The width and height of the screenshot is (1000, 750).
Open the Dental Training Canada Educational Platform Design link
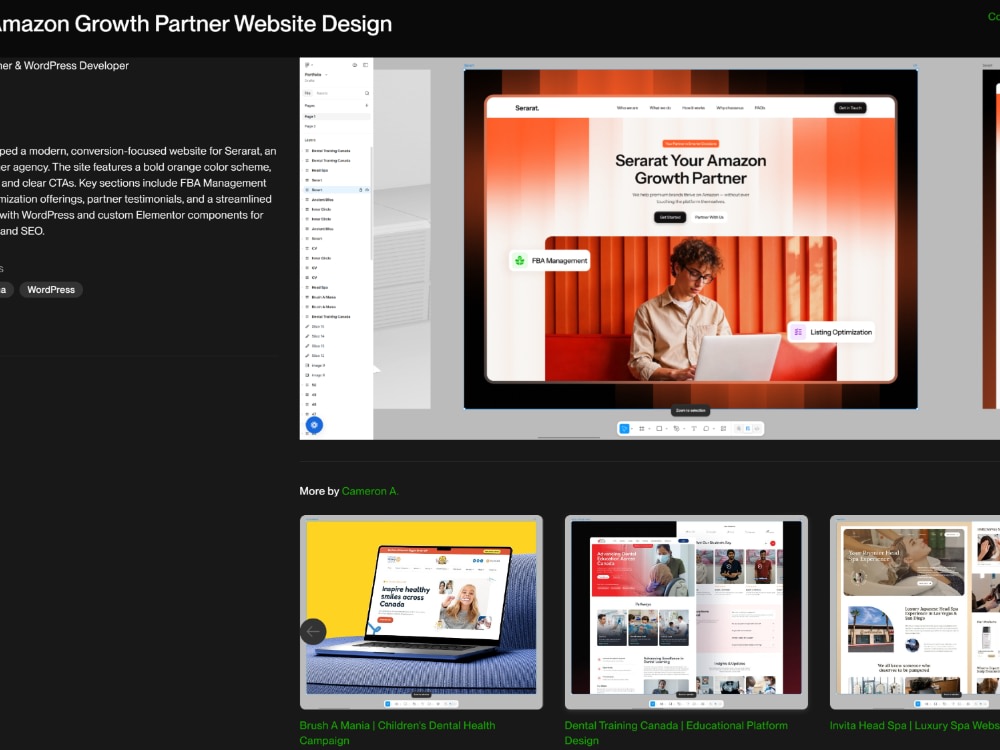[676, 733]
